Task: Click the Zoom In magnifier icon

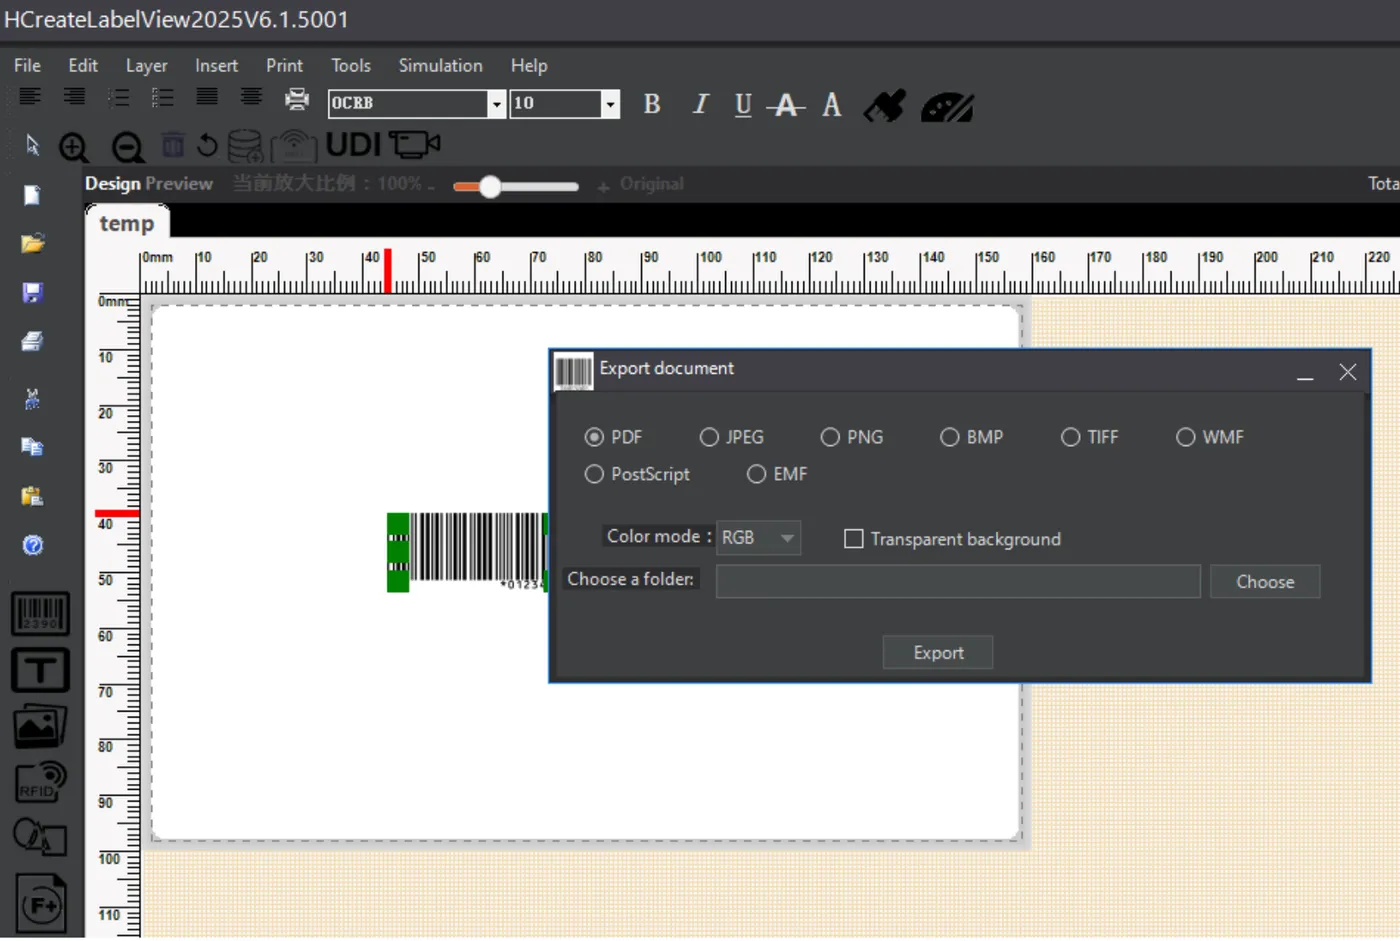Action: tap(73, 146)
